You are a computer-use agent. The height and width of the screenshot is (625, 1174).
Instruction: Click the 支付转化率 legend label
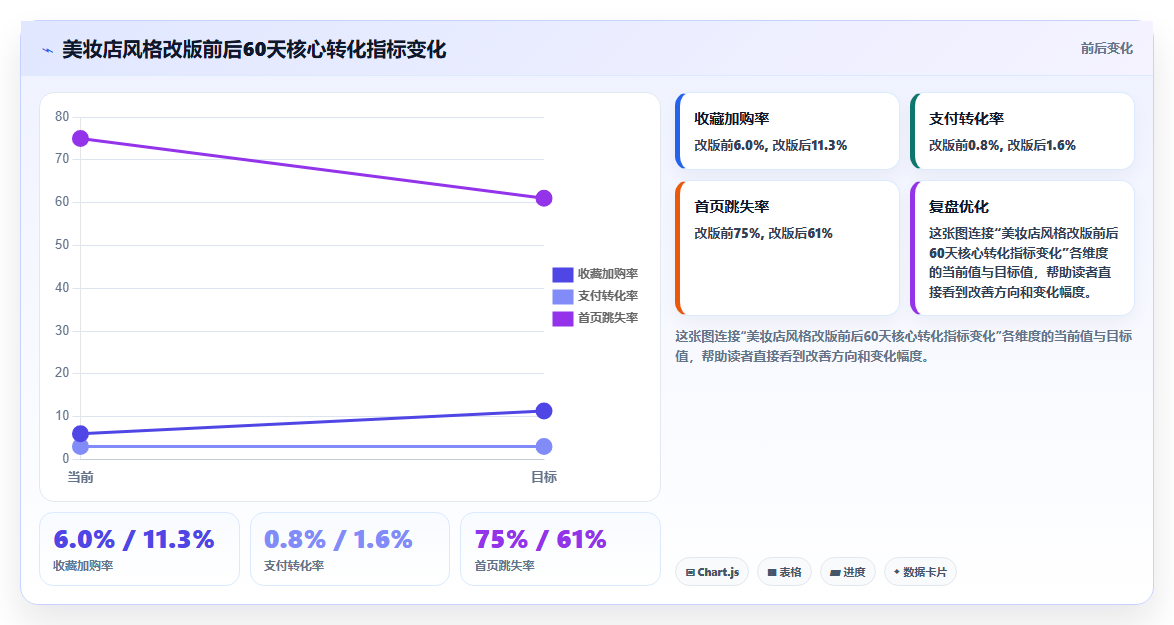pos(607,296)
